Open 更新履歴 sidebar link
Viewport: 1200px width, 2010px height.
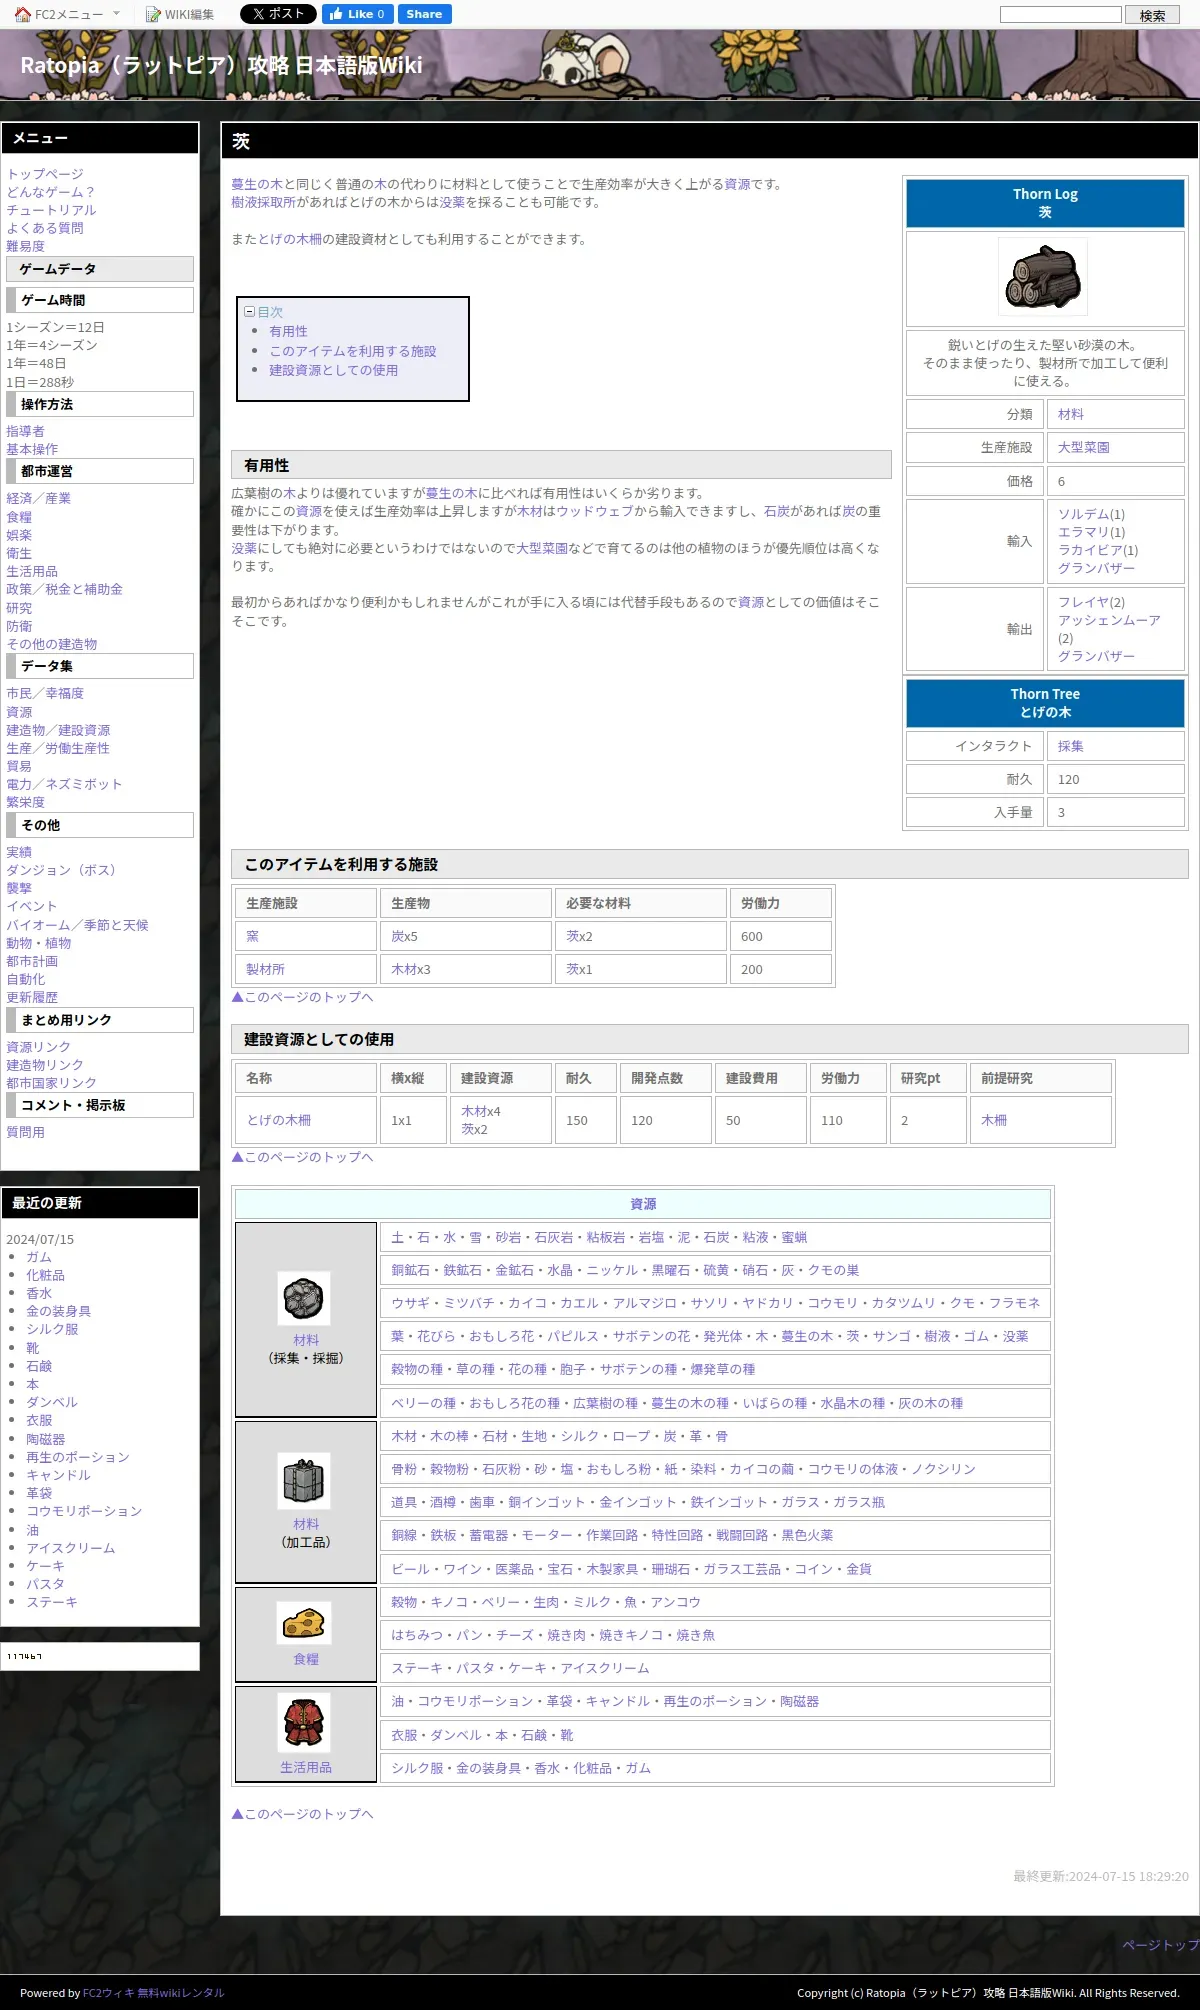(32, 997)
